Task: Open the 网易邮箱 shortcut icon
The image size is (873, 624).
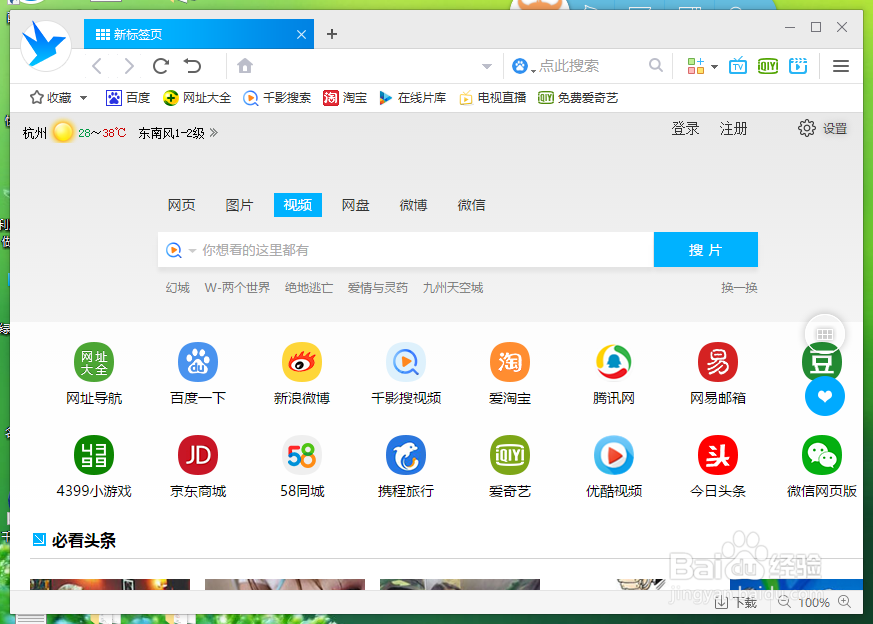Action: click(x=718, y=362)
